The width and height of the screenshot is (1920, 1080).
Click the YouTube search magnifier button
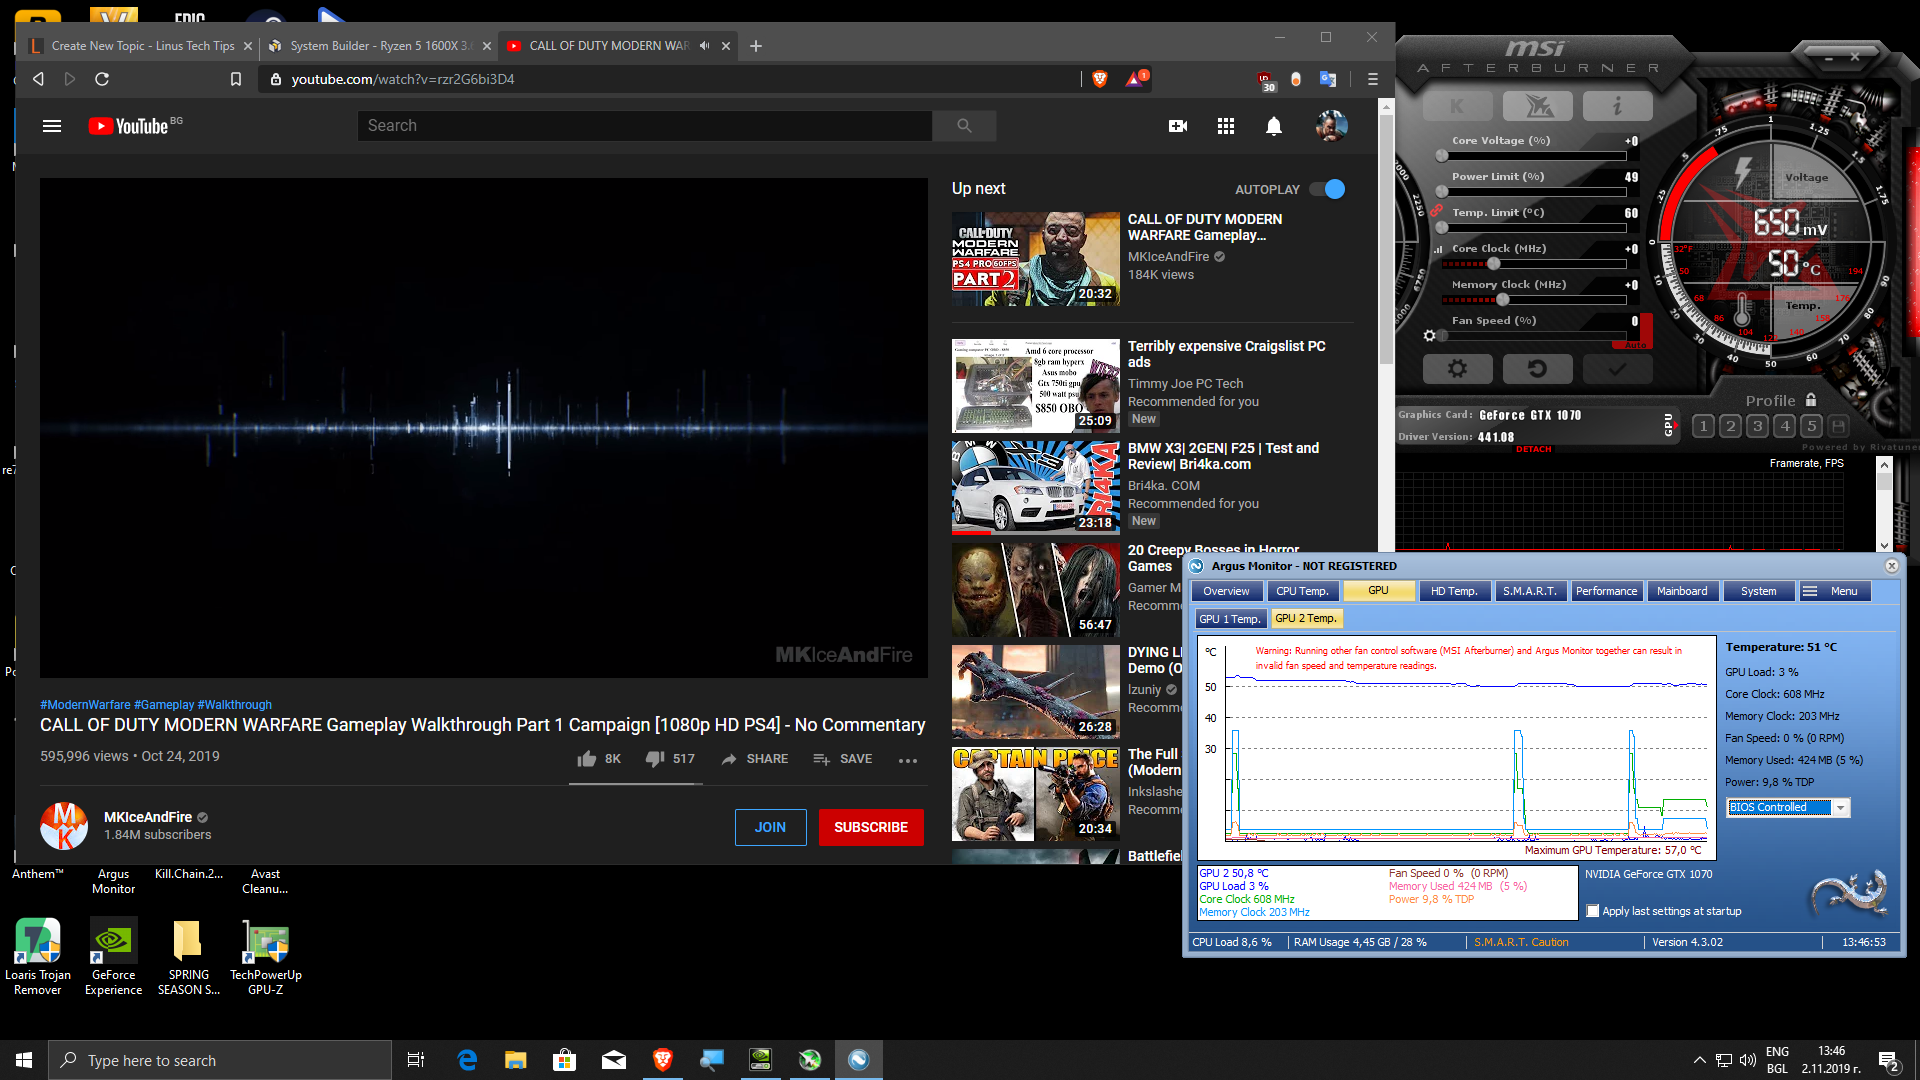pyautogui.click(x=964, y=126)
